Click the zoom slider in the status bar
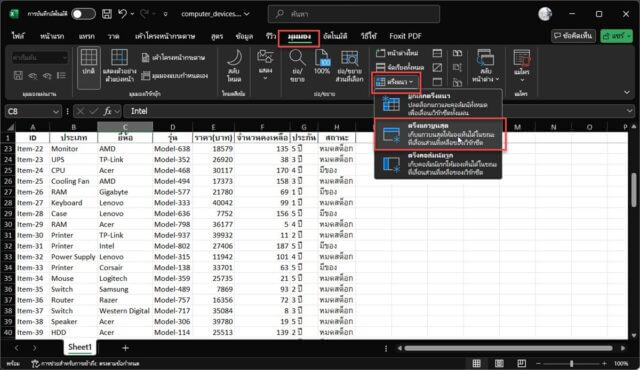Screen dimensions: 640x370 [x=571, y=363]
